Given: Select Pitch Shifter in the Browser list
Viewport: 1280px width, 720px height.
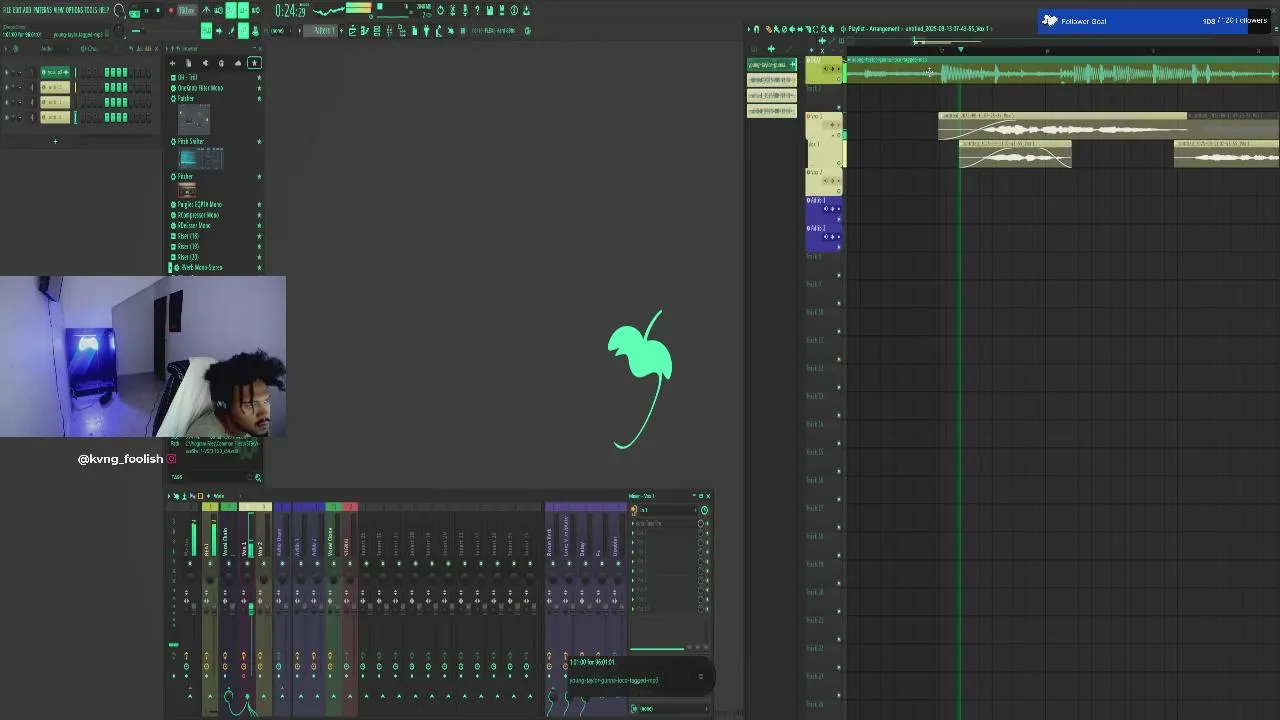Looking at the screenshot, I should click(188, 141).
